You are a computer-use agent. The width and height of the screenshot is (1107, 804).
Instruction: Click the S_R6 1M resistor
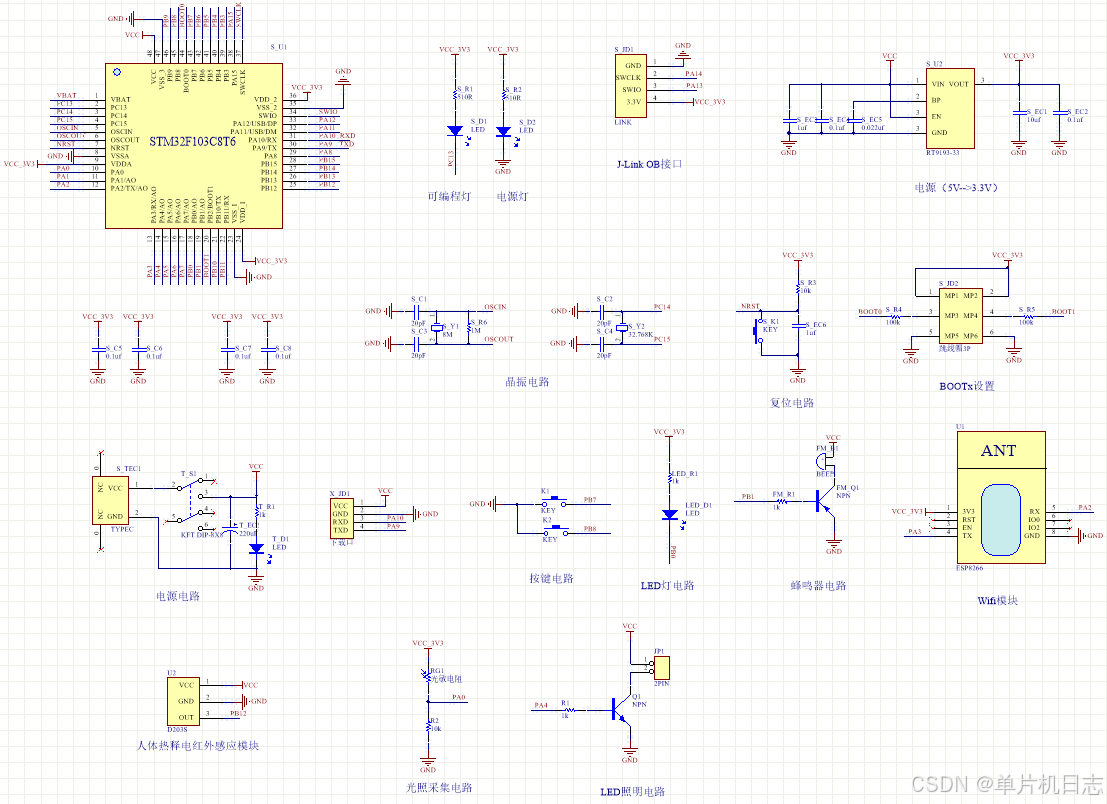coord(469,327)
